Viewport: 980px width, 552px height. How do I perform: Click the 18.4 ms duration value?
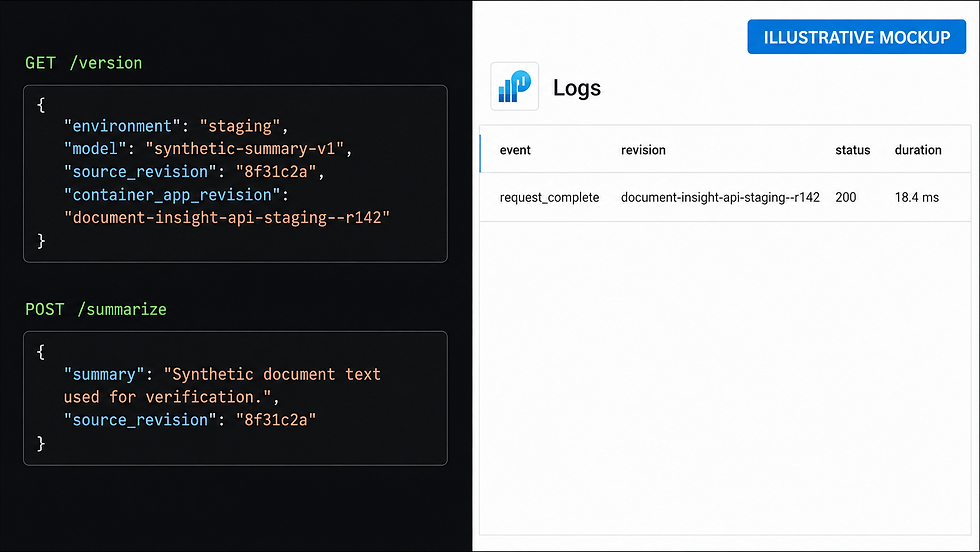[x=916, y=198]
